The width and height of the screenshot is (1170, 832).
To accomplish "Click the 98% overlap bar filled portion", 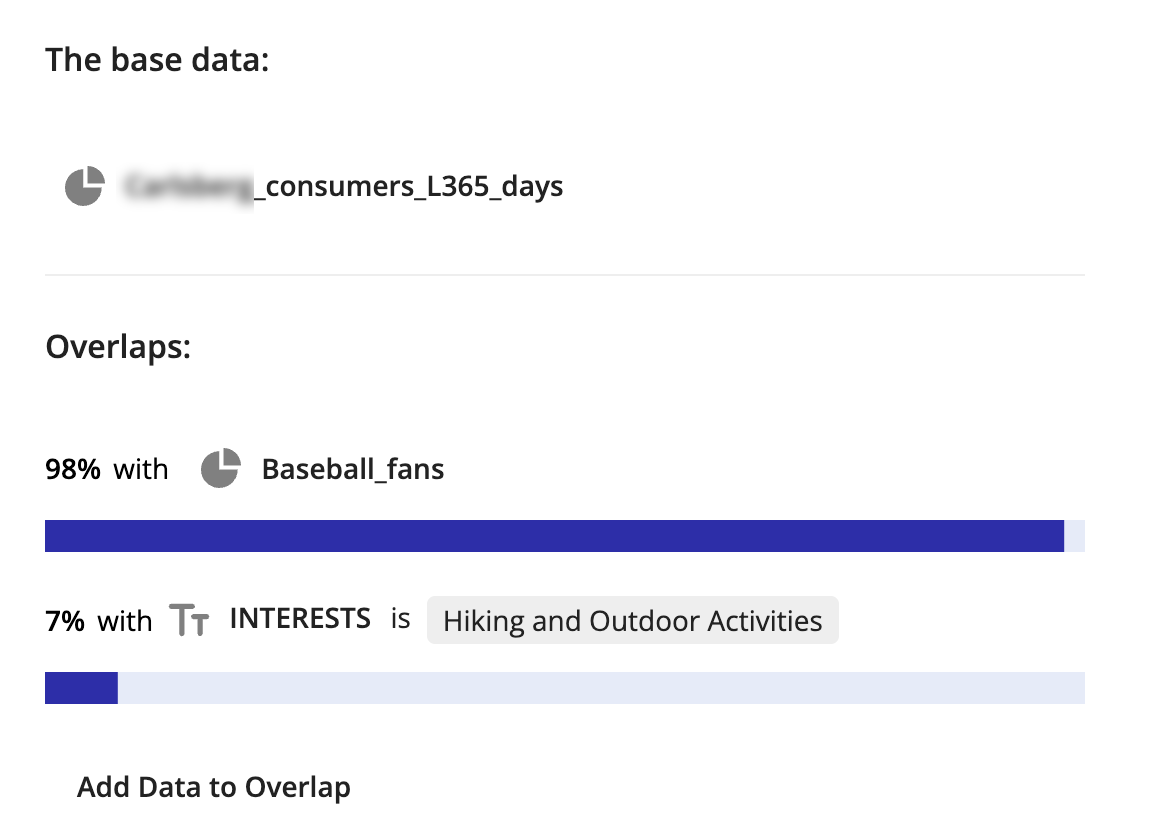I will click(x=554, y=536).
